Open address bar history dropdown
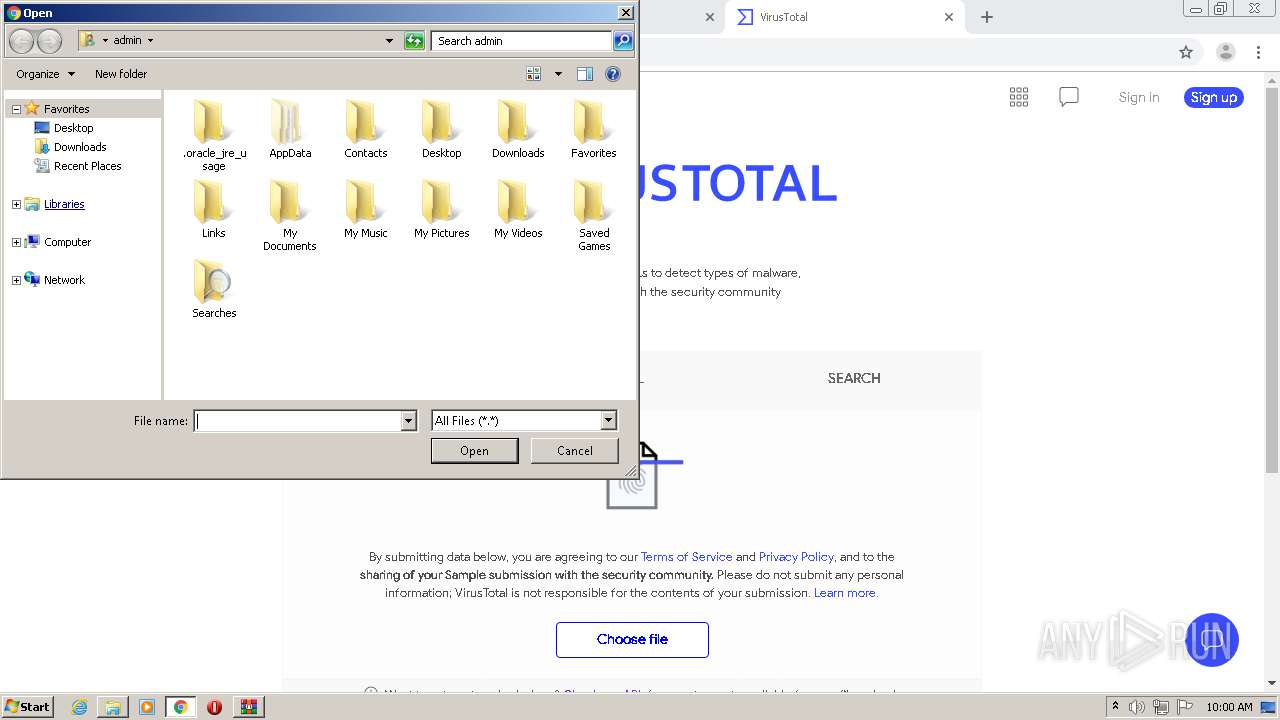 390,41
